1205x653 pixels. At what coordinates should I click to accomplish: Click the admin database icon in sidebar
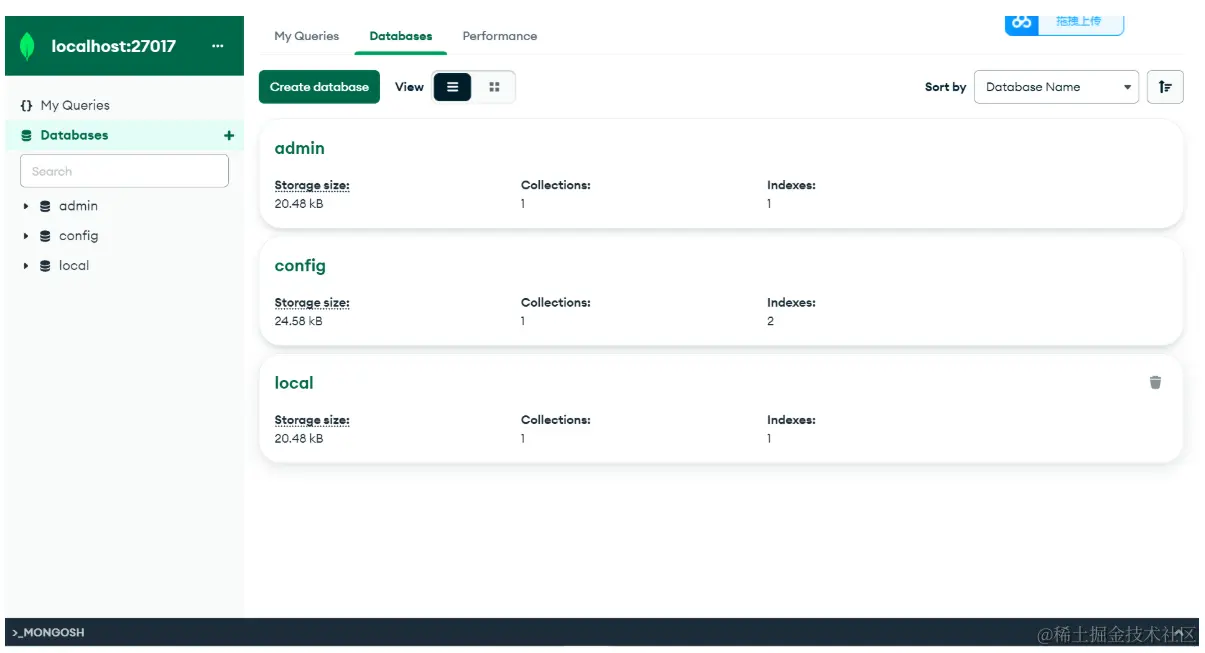(45, 206)
